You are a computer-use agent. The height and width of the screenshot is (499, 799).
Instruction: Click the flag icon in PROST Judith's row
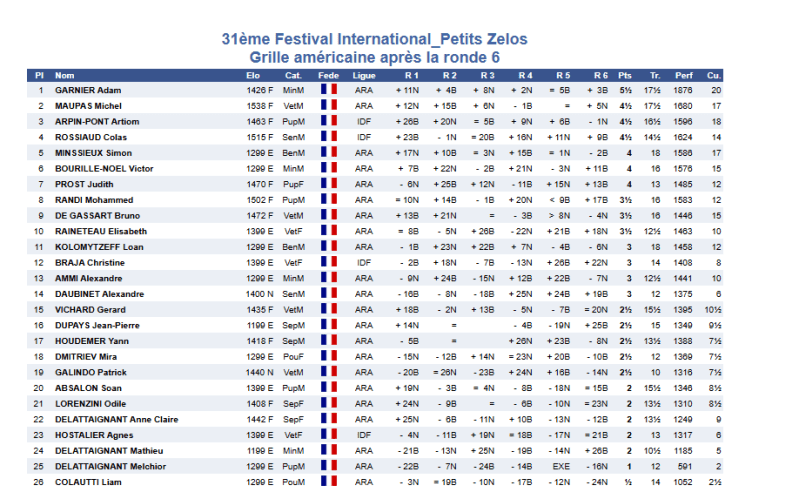pos(328,184)
